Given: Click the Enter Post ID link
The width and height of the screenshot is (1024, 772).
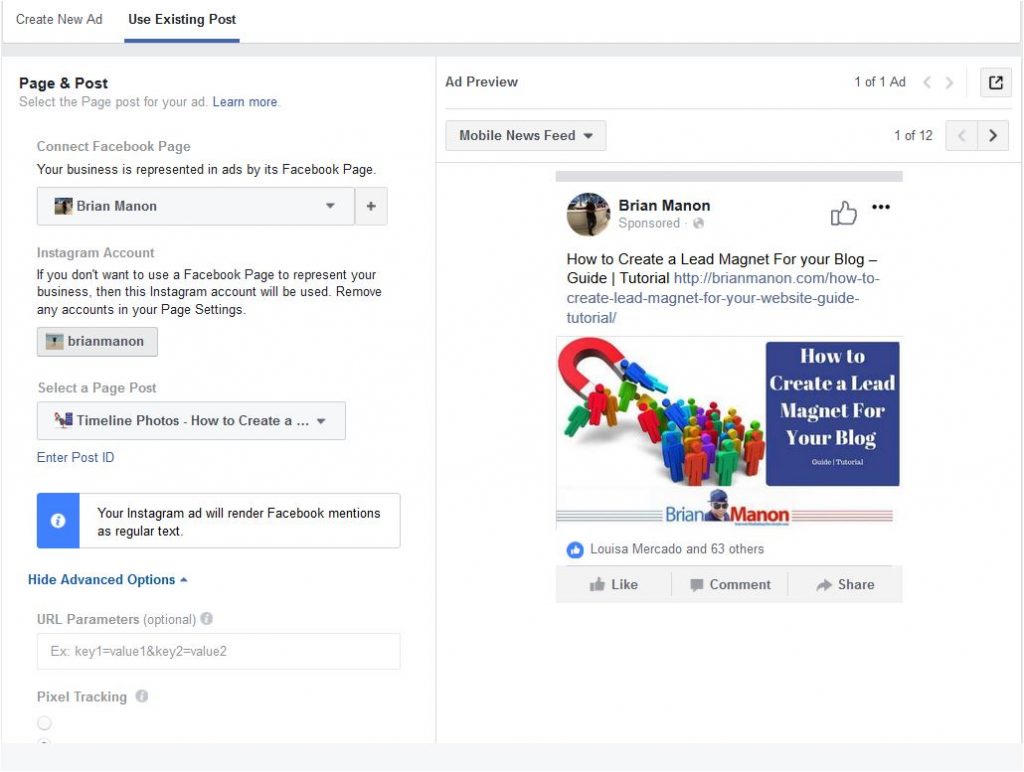Looking at the screenshot, I should 75,457.
